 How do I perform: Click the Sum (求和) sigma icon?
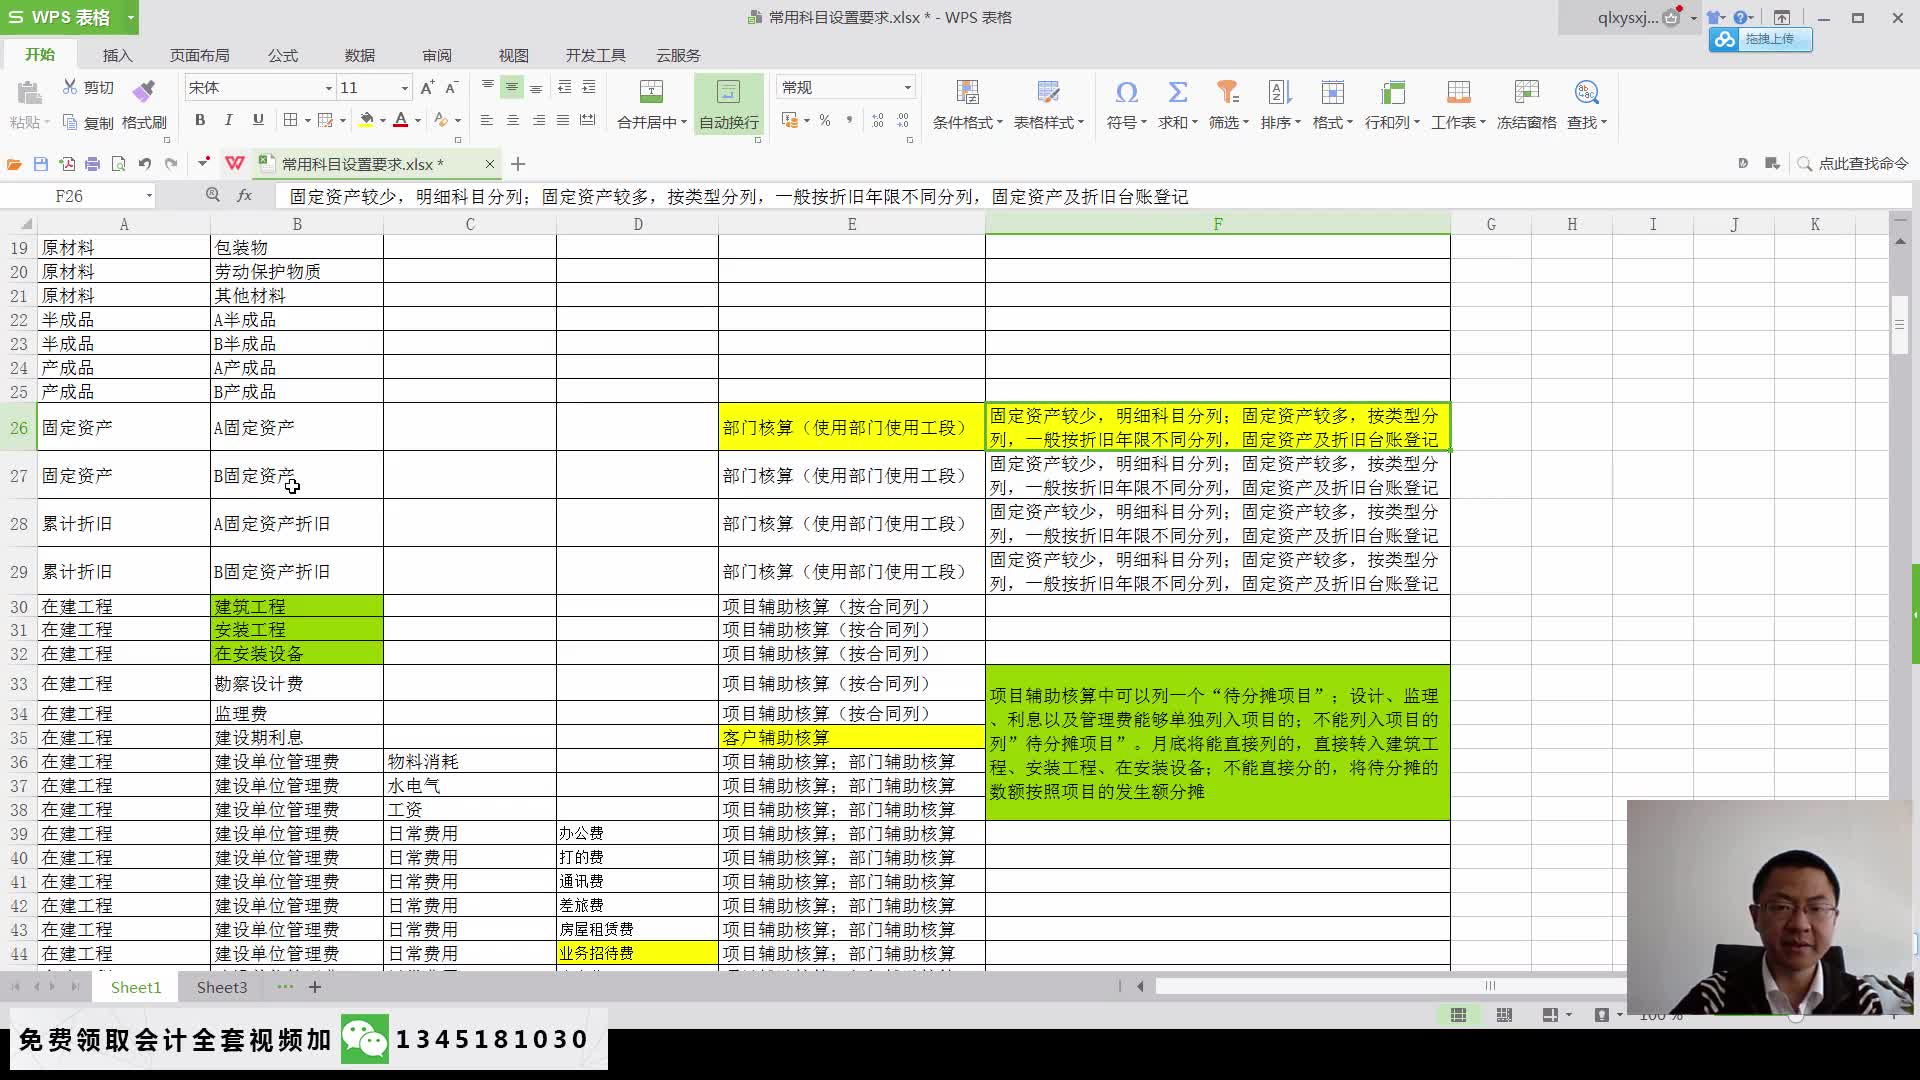[1177, 93]
